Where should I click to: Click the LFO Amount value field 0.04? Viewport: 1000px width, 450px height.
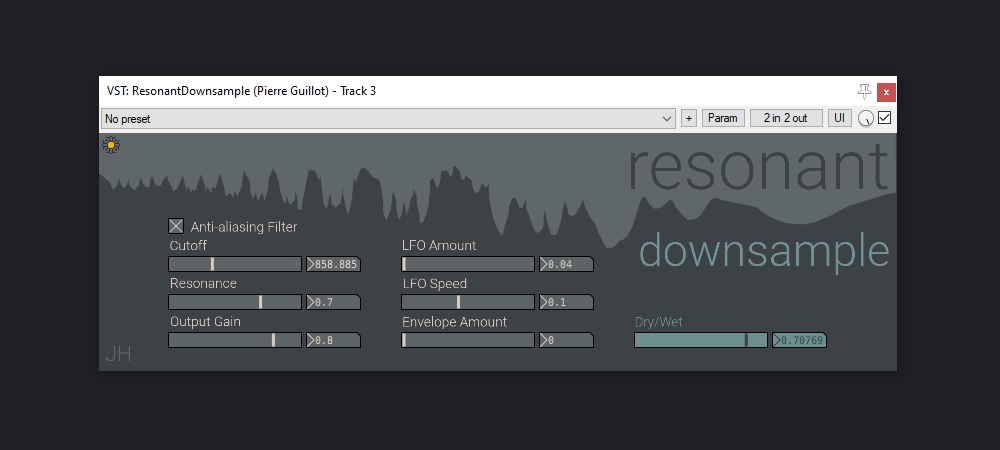pos(566,265)
